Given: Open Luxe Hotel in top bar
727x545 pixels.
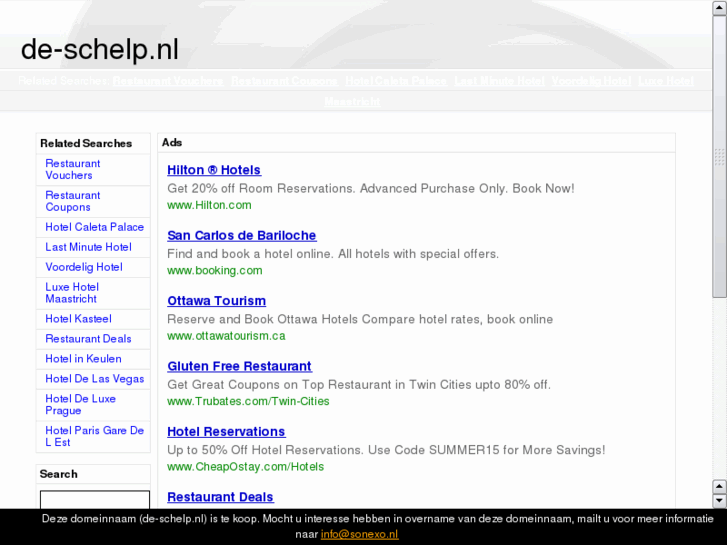Looking at the screenshot, I should click(x=666, y=81).
